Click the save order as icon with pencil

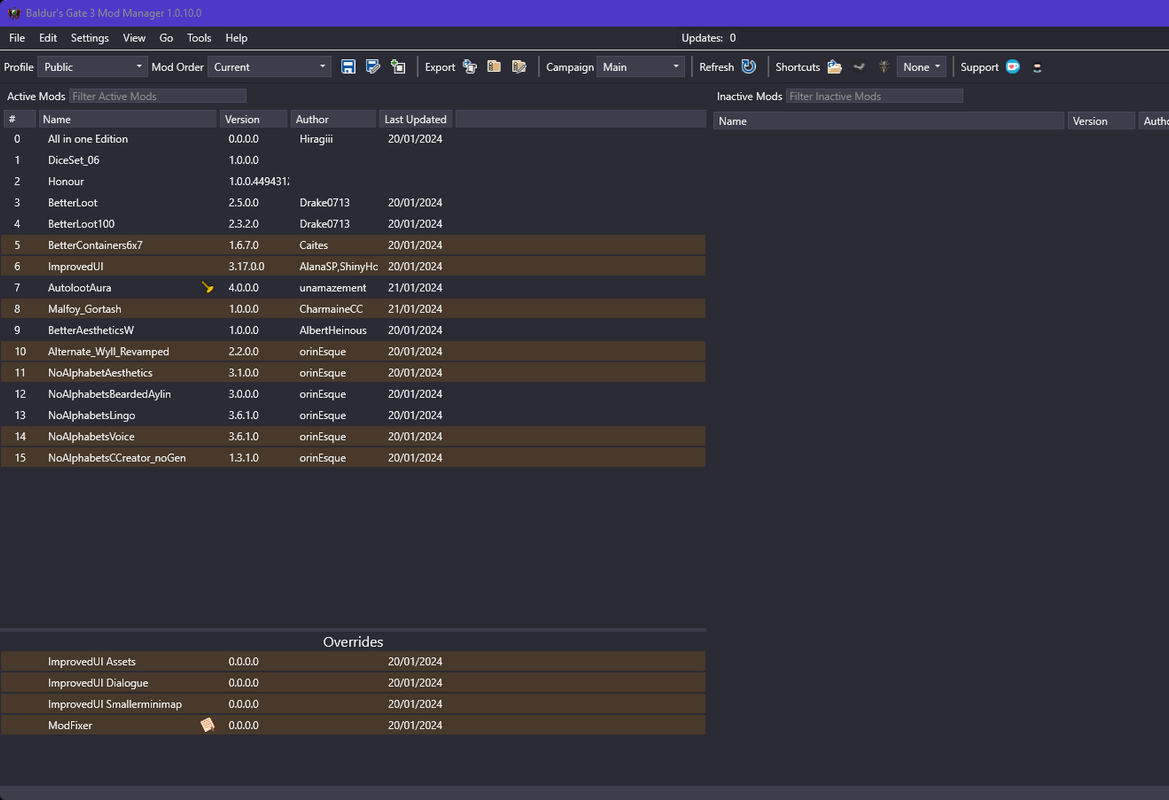tap(373, 67)
